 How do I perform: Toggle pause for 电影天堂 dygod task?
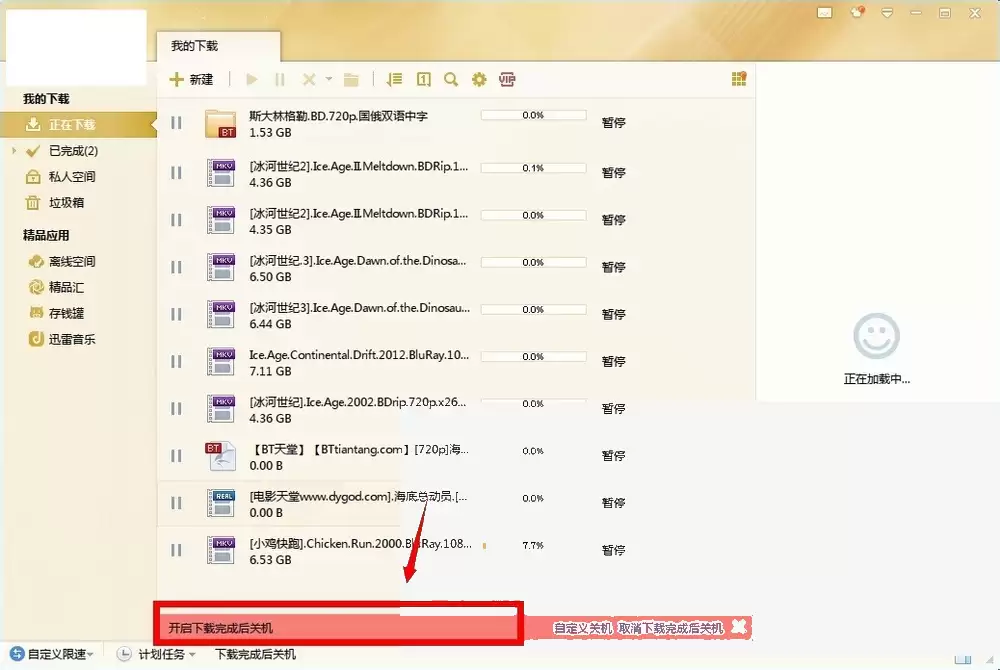[x=177, y=503]
